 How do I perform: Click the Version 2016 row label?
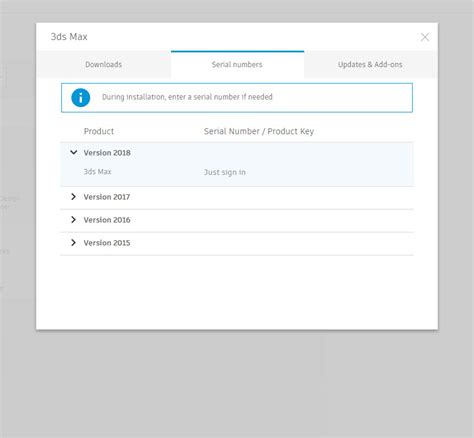(107, 220)
